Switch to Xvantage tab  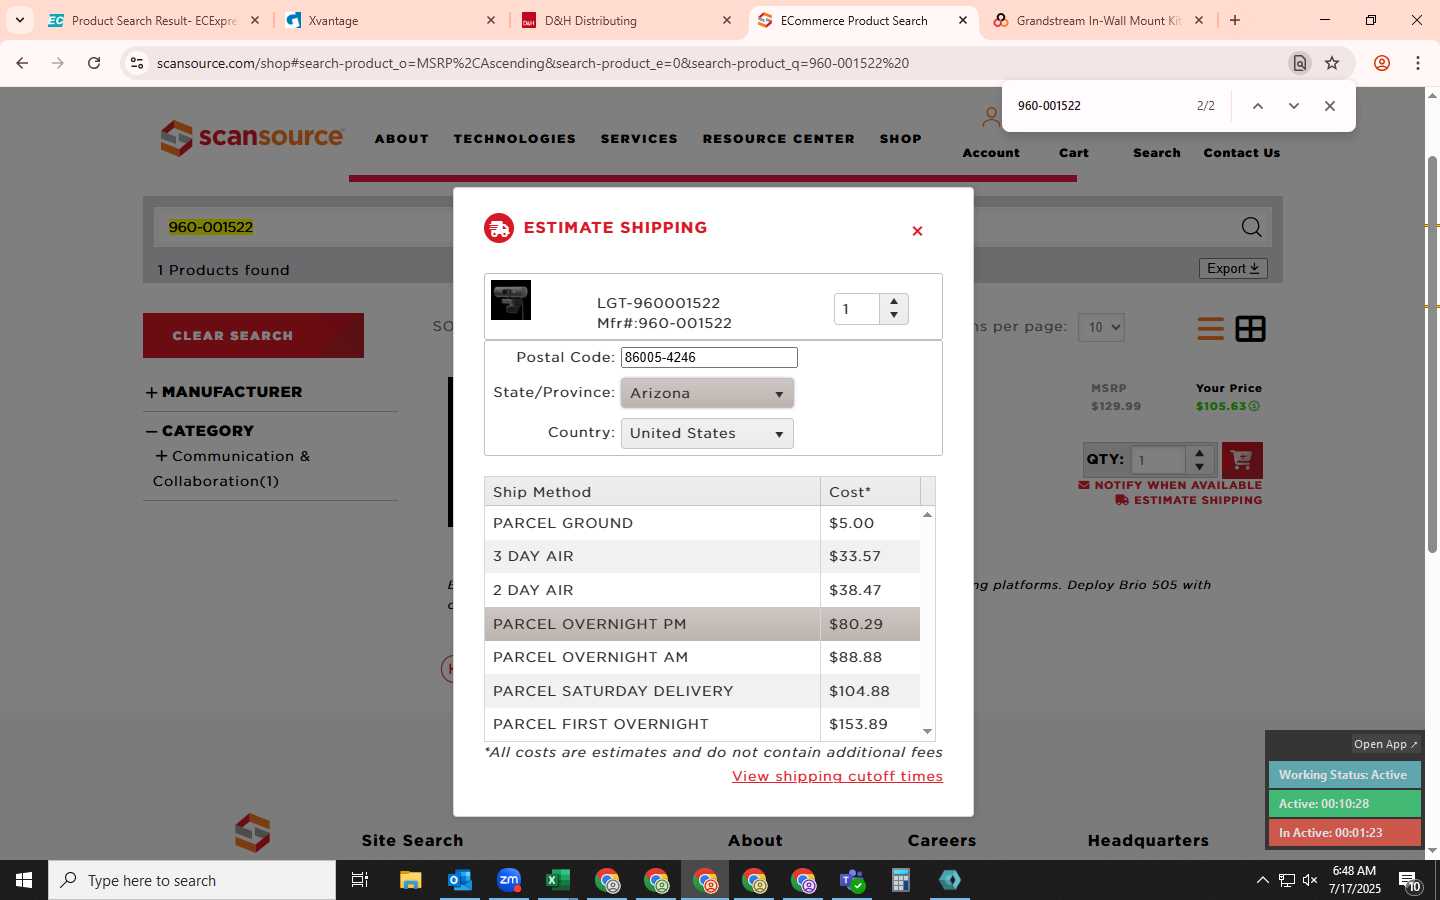point(391,20)
